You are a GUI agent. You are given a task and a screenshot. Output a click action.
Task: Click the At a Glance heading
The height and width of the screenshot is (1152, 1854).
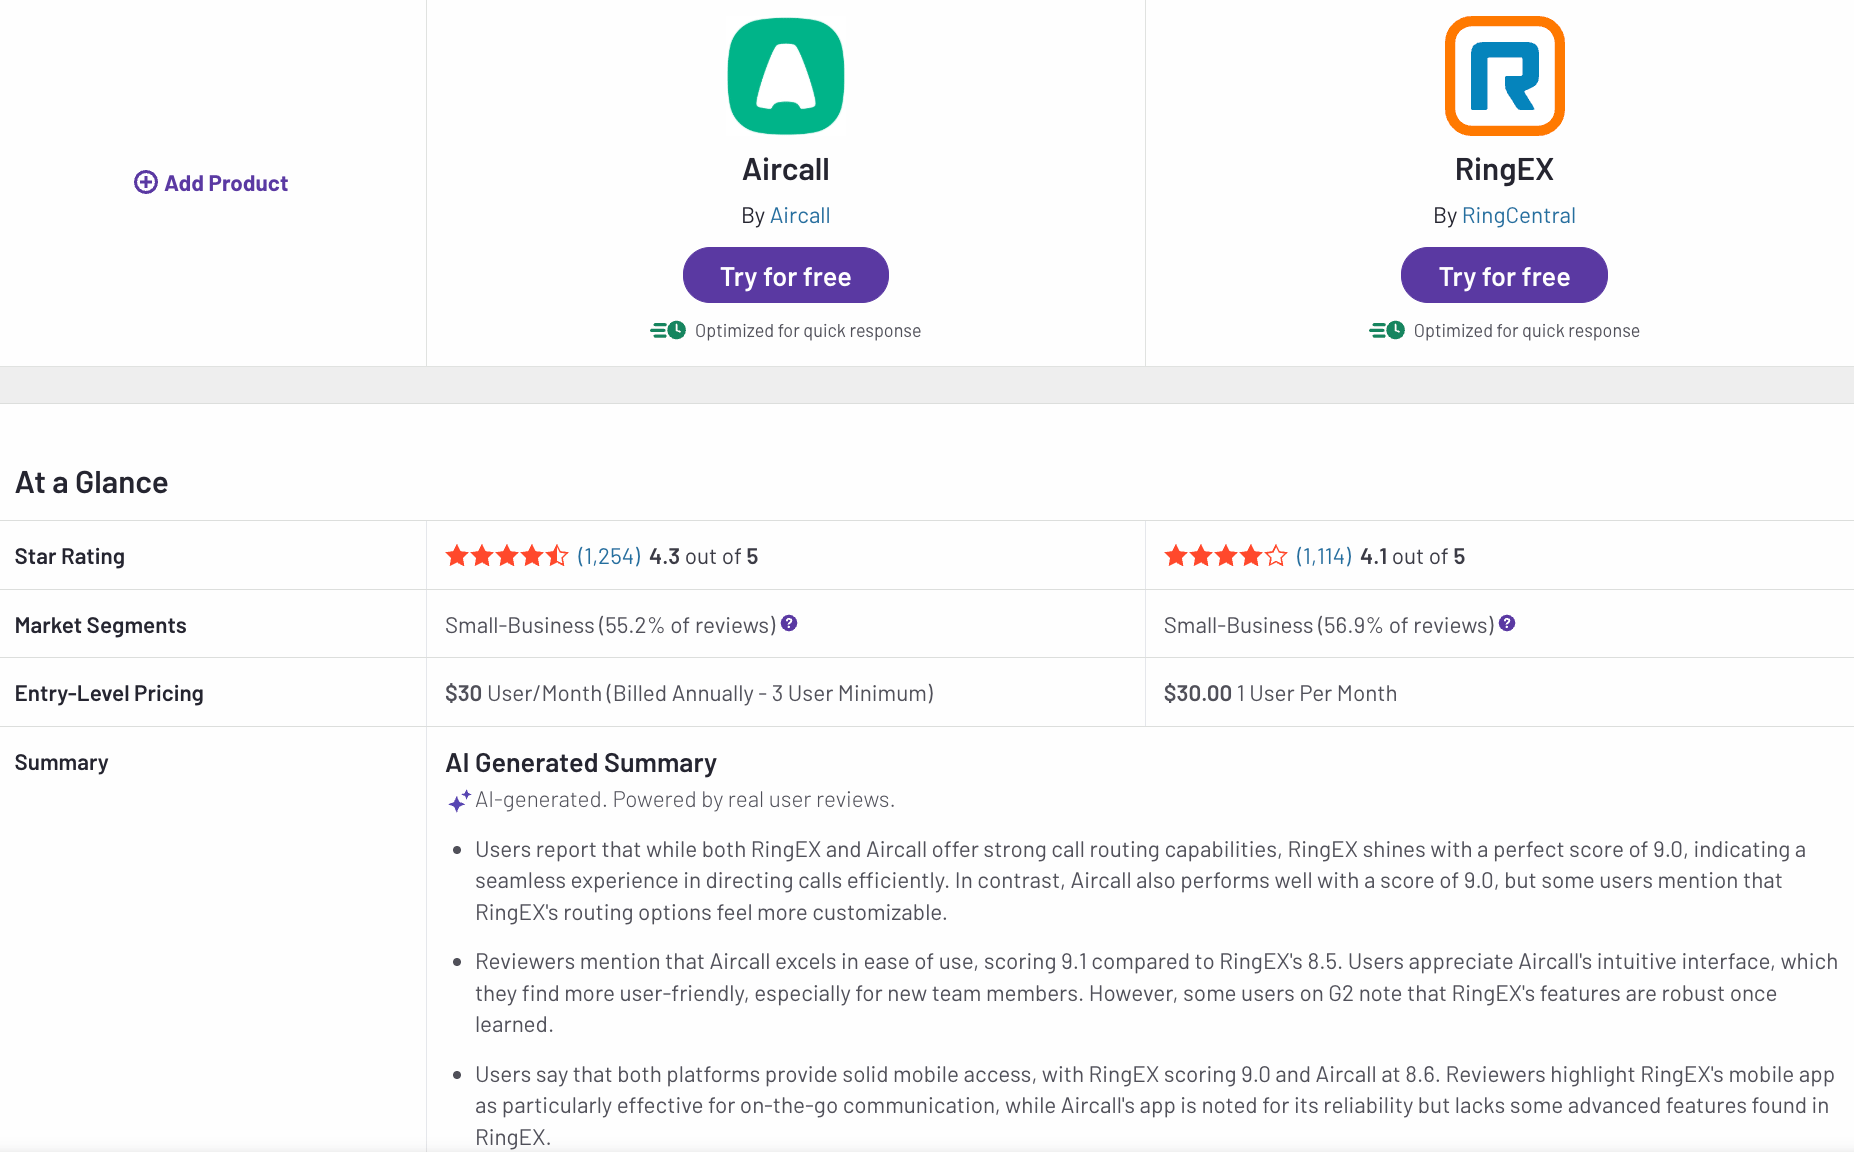pos(91,481)
